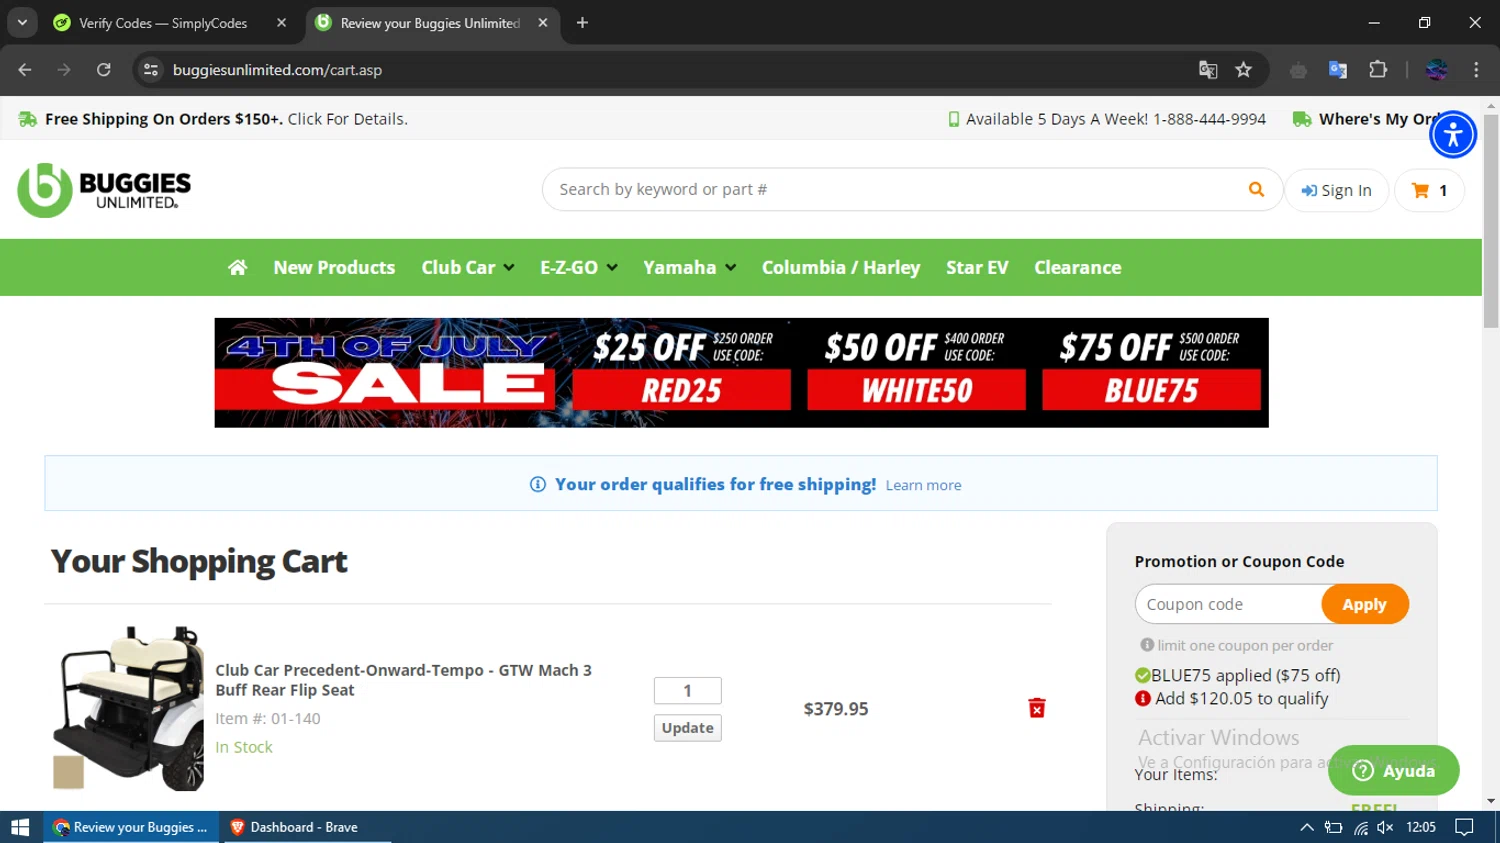
Task: Click the accessibility widget icon
Action: [x=1453, y=134]
